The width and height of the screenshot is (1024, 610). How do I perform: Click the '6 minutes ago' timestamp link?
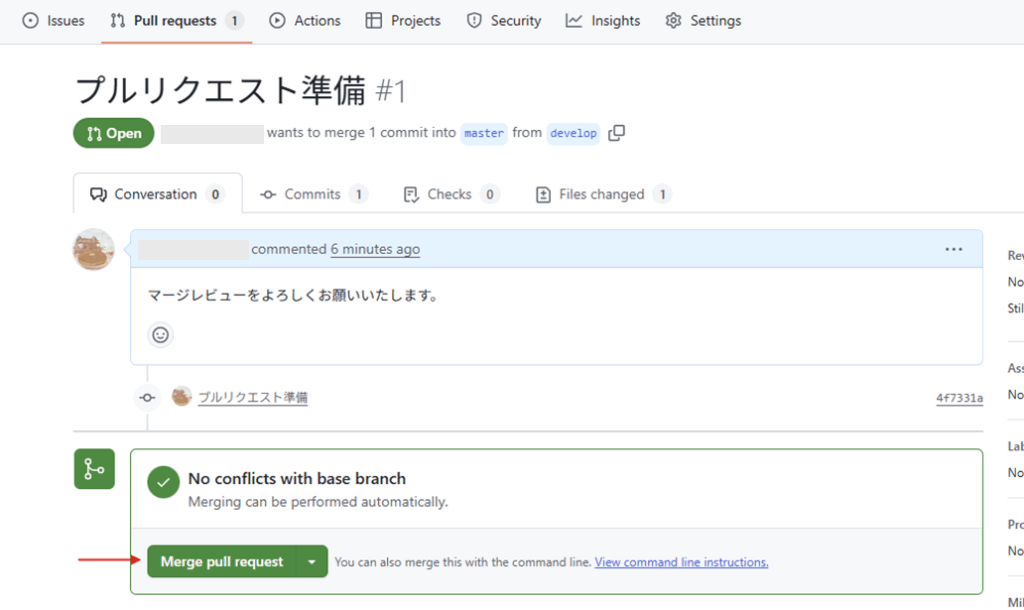pos(375,249)
